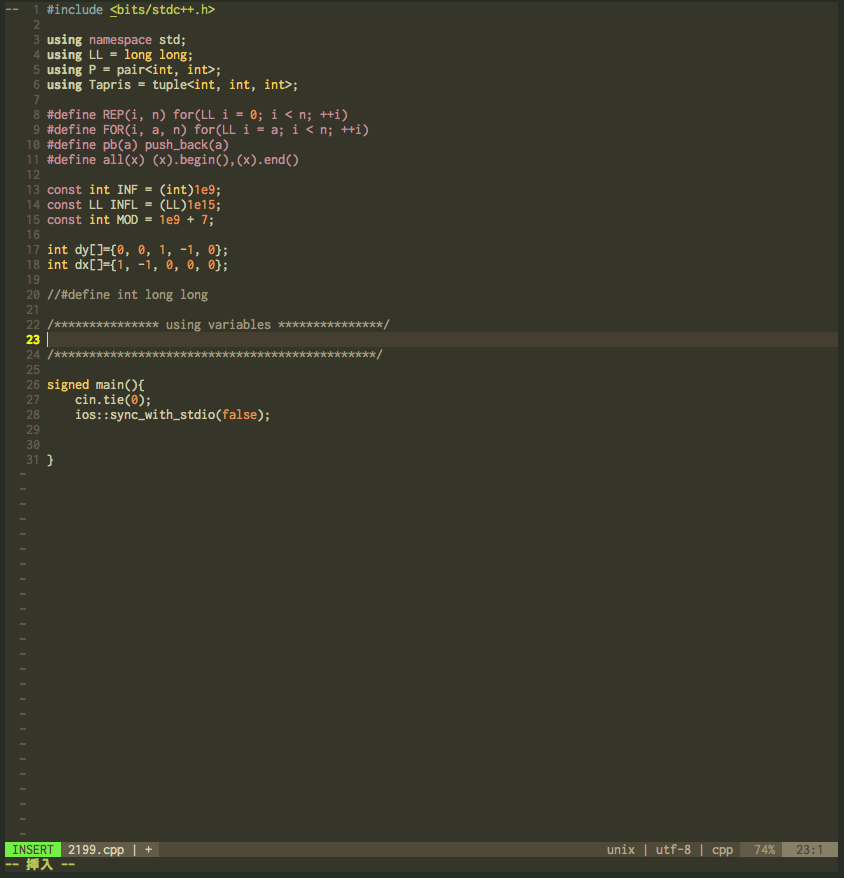Viewport: 844px width, 878px height.
Task: Click the INSERT mode indicator in status line
Action: (32, 849)
